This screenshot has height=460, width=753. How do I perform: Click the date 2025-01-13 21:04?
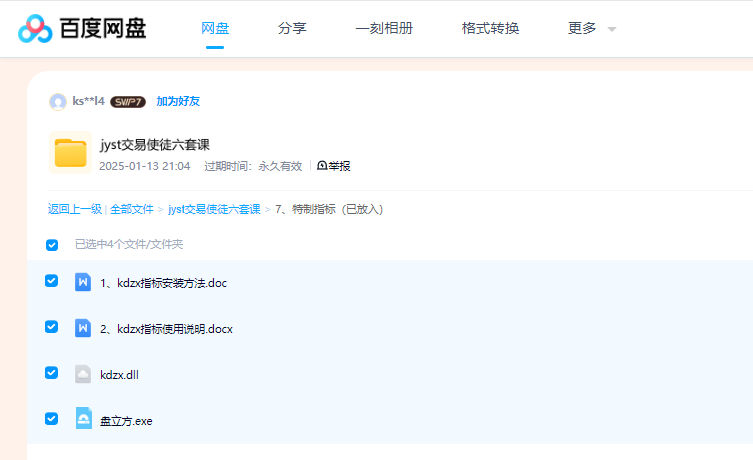pyautogui.click(x=145, y=166)
